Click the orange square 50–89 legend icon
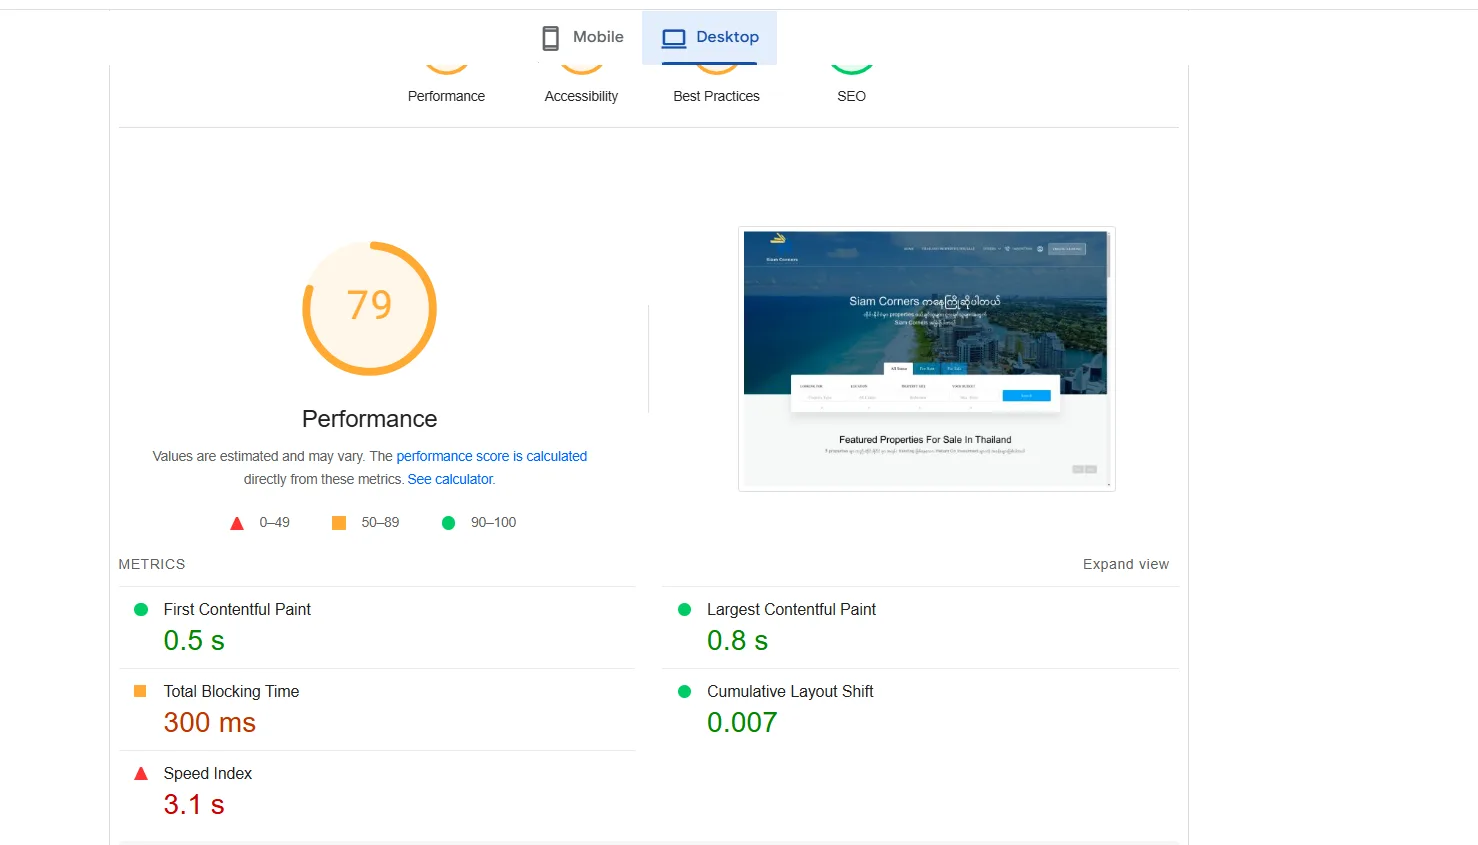This screenshot has width=1478, height=845. [339, 523]
